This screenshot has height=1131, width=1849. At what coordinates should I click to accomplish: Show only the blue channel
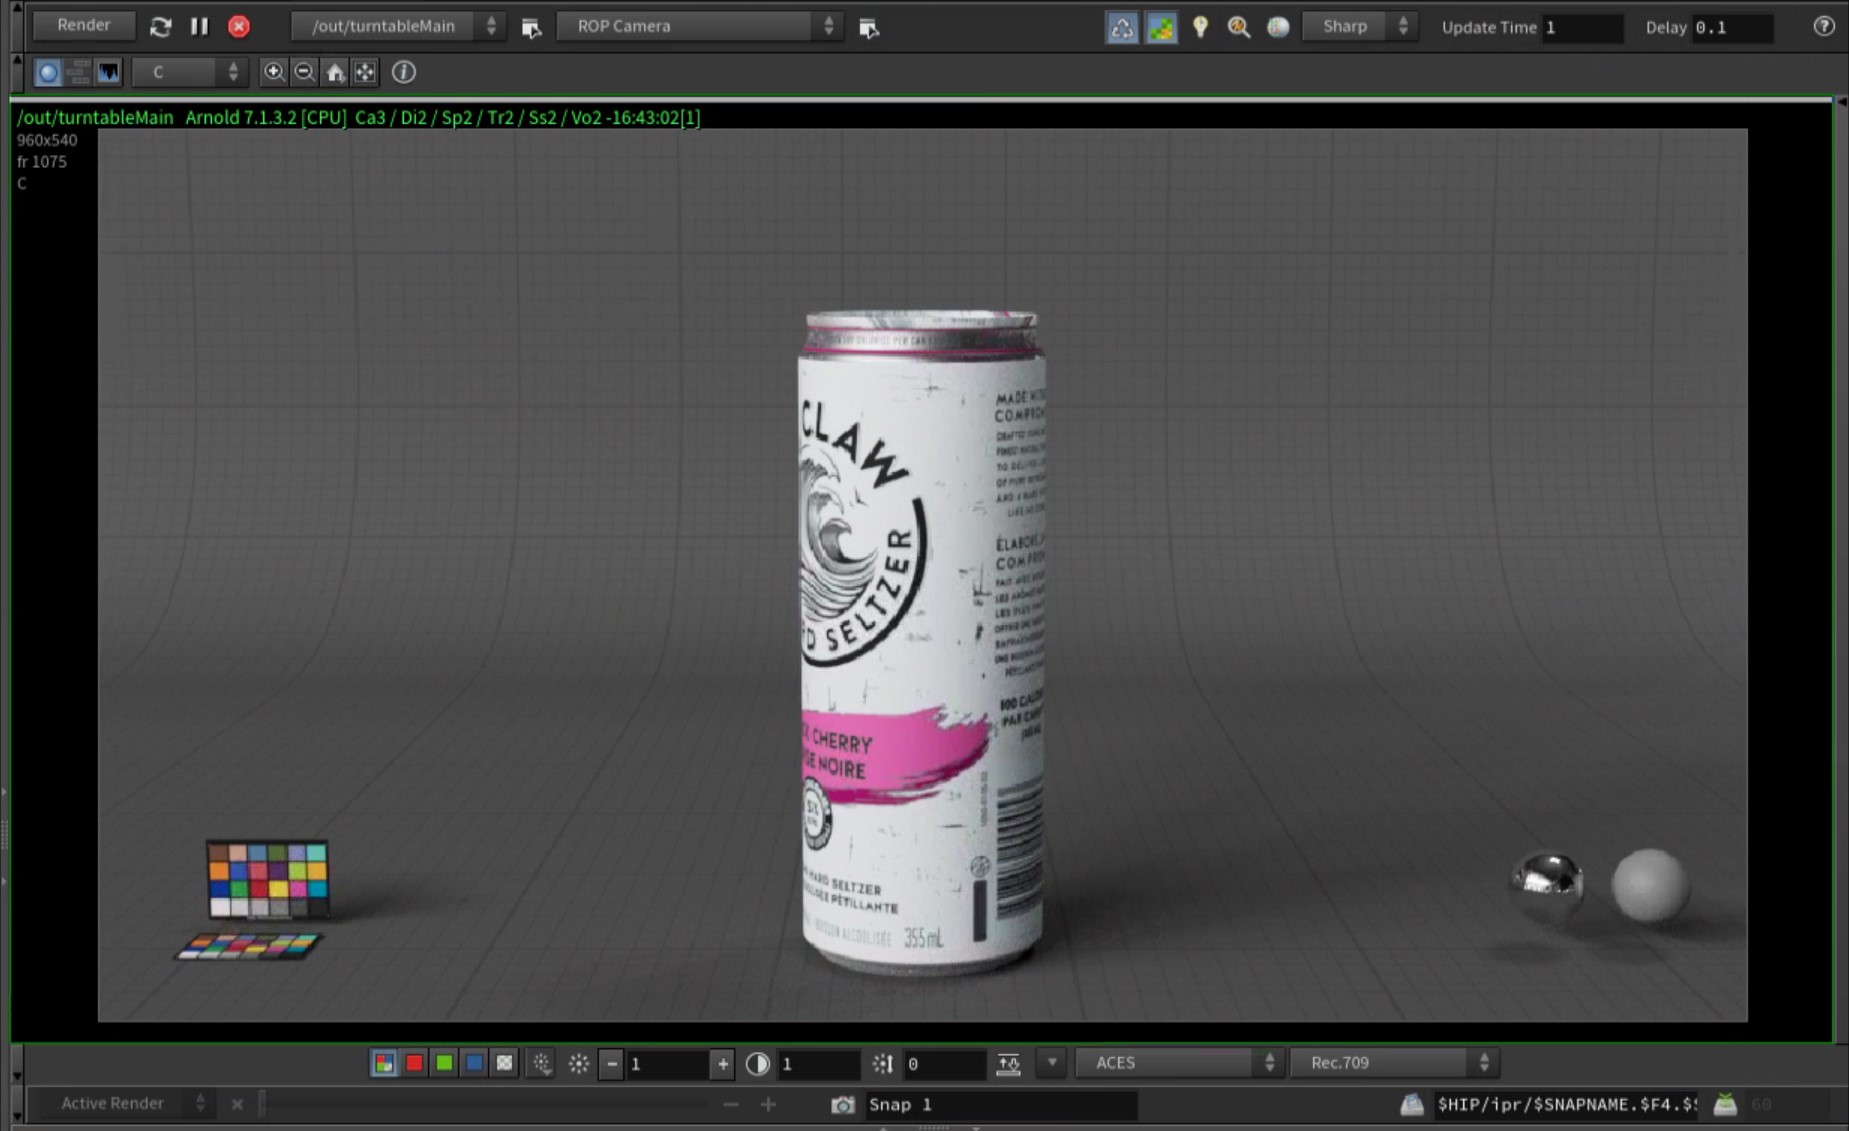(x=474, y=1063)
